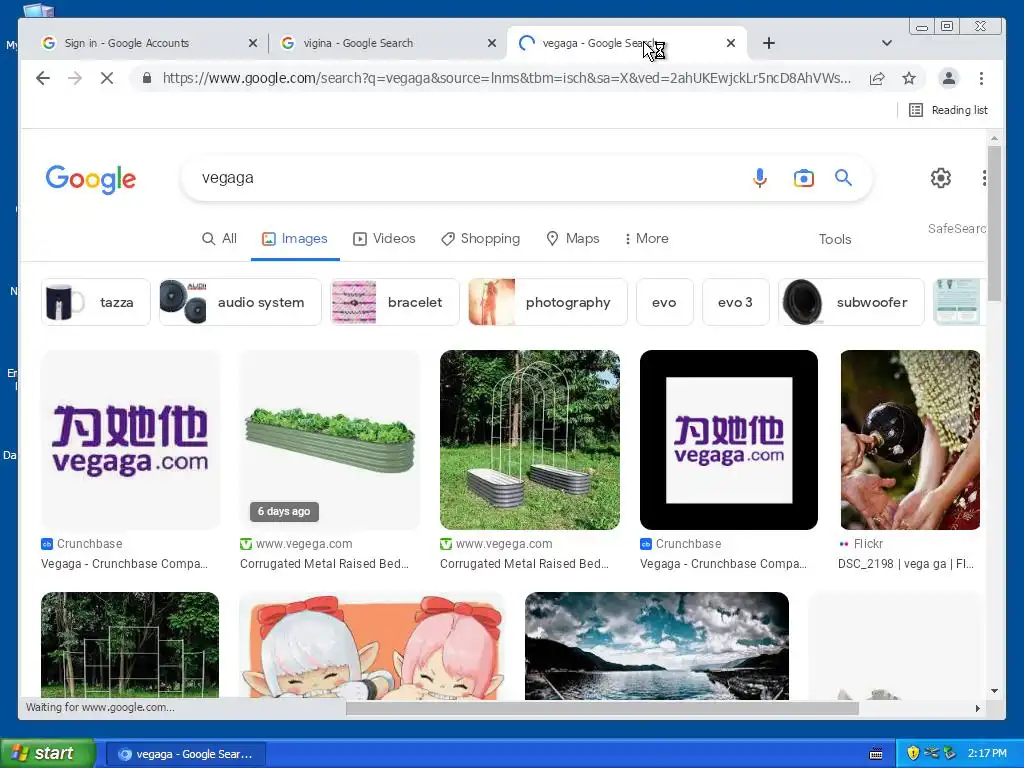Expand the More search options
1024x768 pixels.
point(647,238)
